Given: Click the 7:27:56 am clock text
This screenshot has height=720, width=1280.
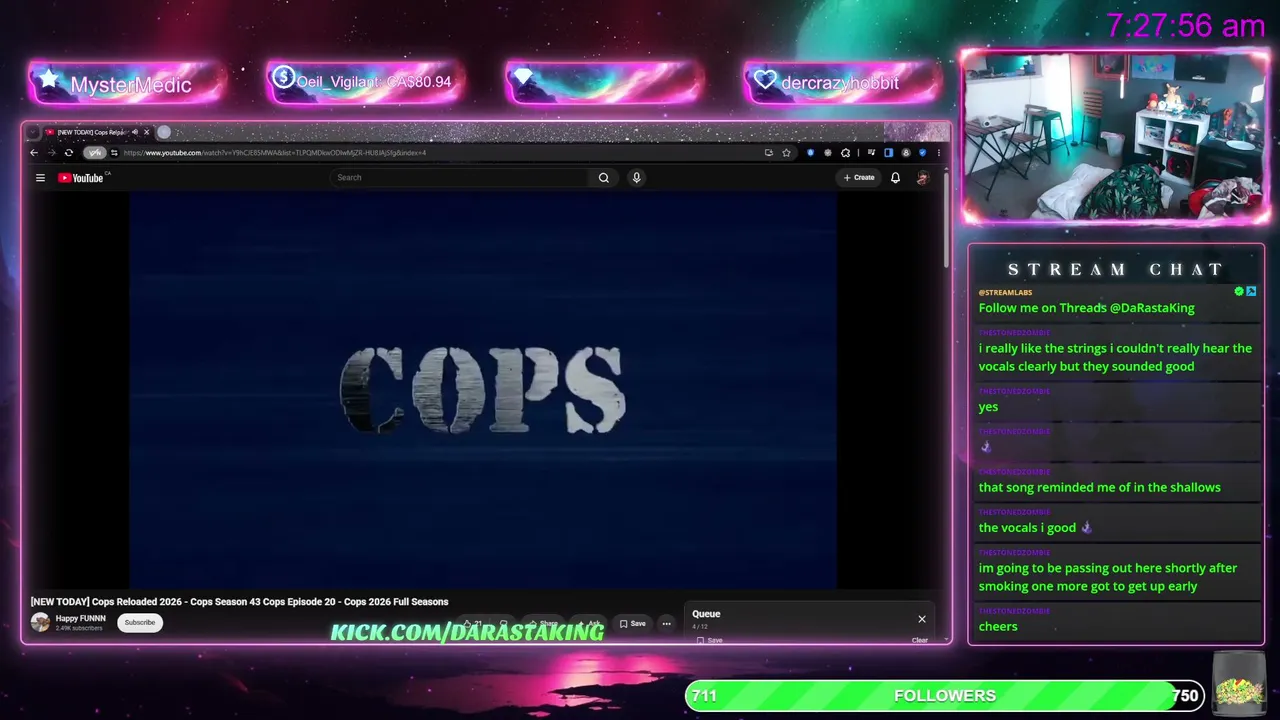Looking at the screenshot, I should tap(1186, 26).
